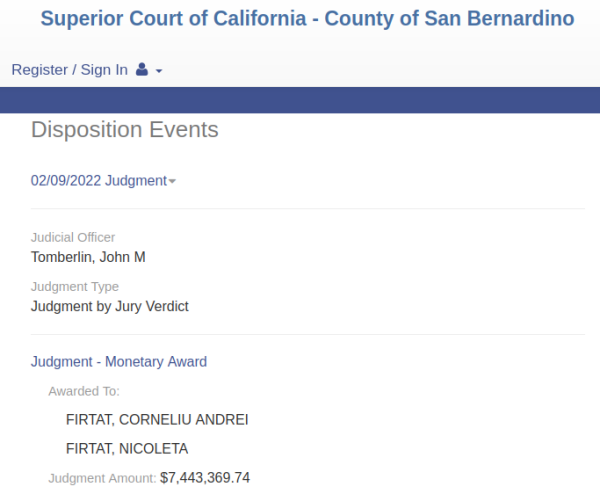Click the user profile icon

(x=142, y=69)
